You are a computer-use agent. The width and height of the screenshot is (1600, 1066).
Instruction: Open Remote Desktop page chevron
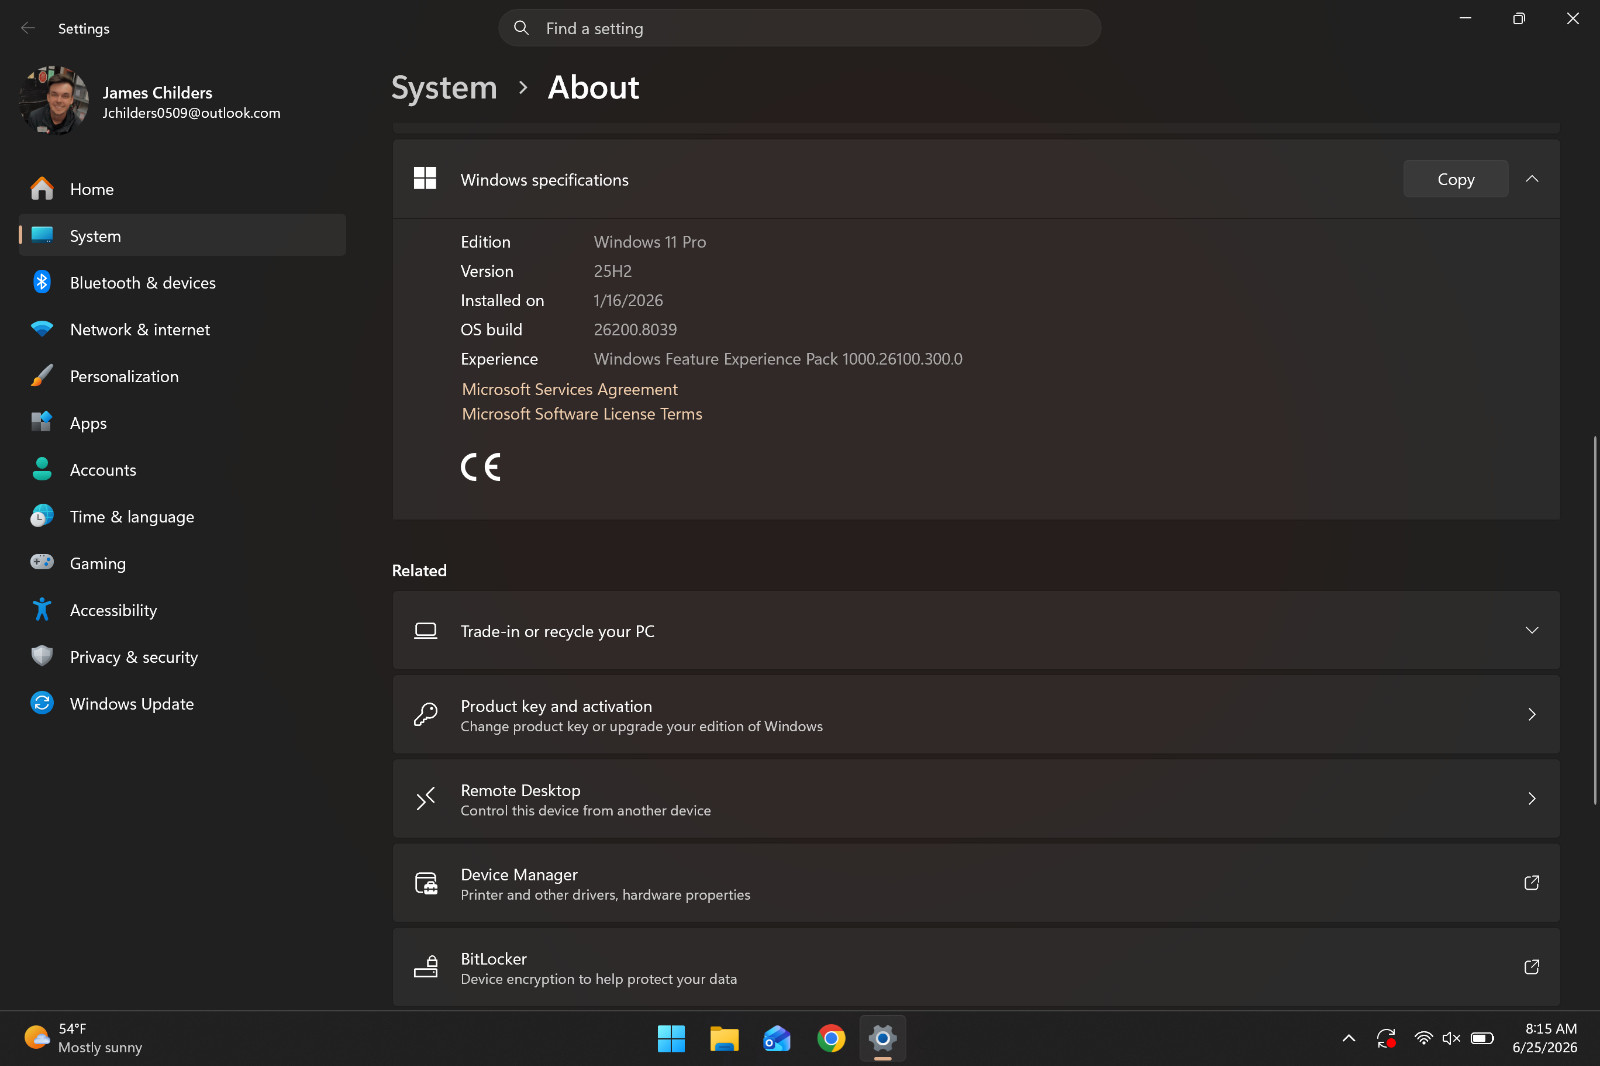point(1532,798)
